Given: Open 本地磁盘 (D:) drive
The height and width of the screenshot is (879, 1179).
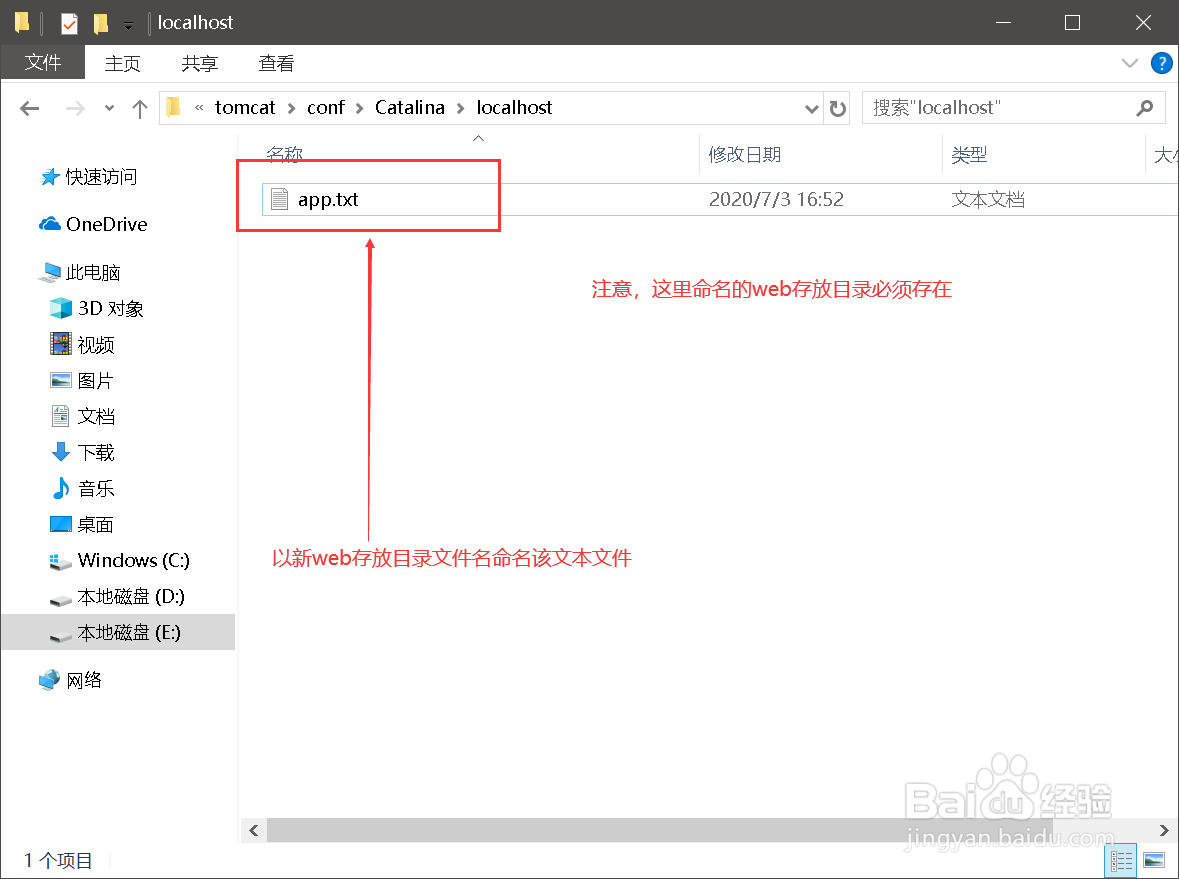Looking at the screenshot, I should point(131,596).
